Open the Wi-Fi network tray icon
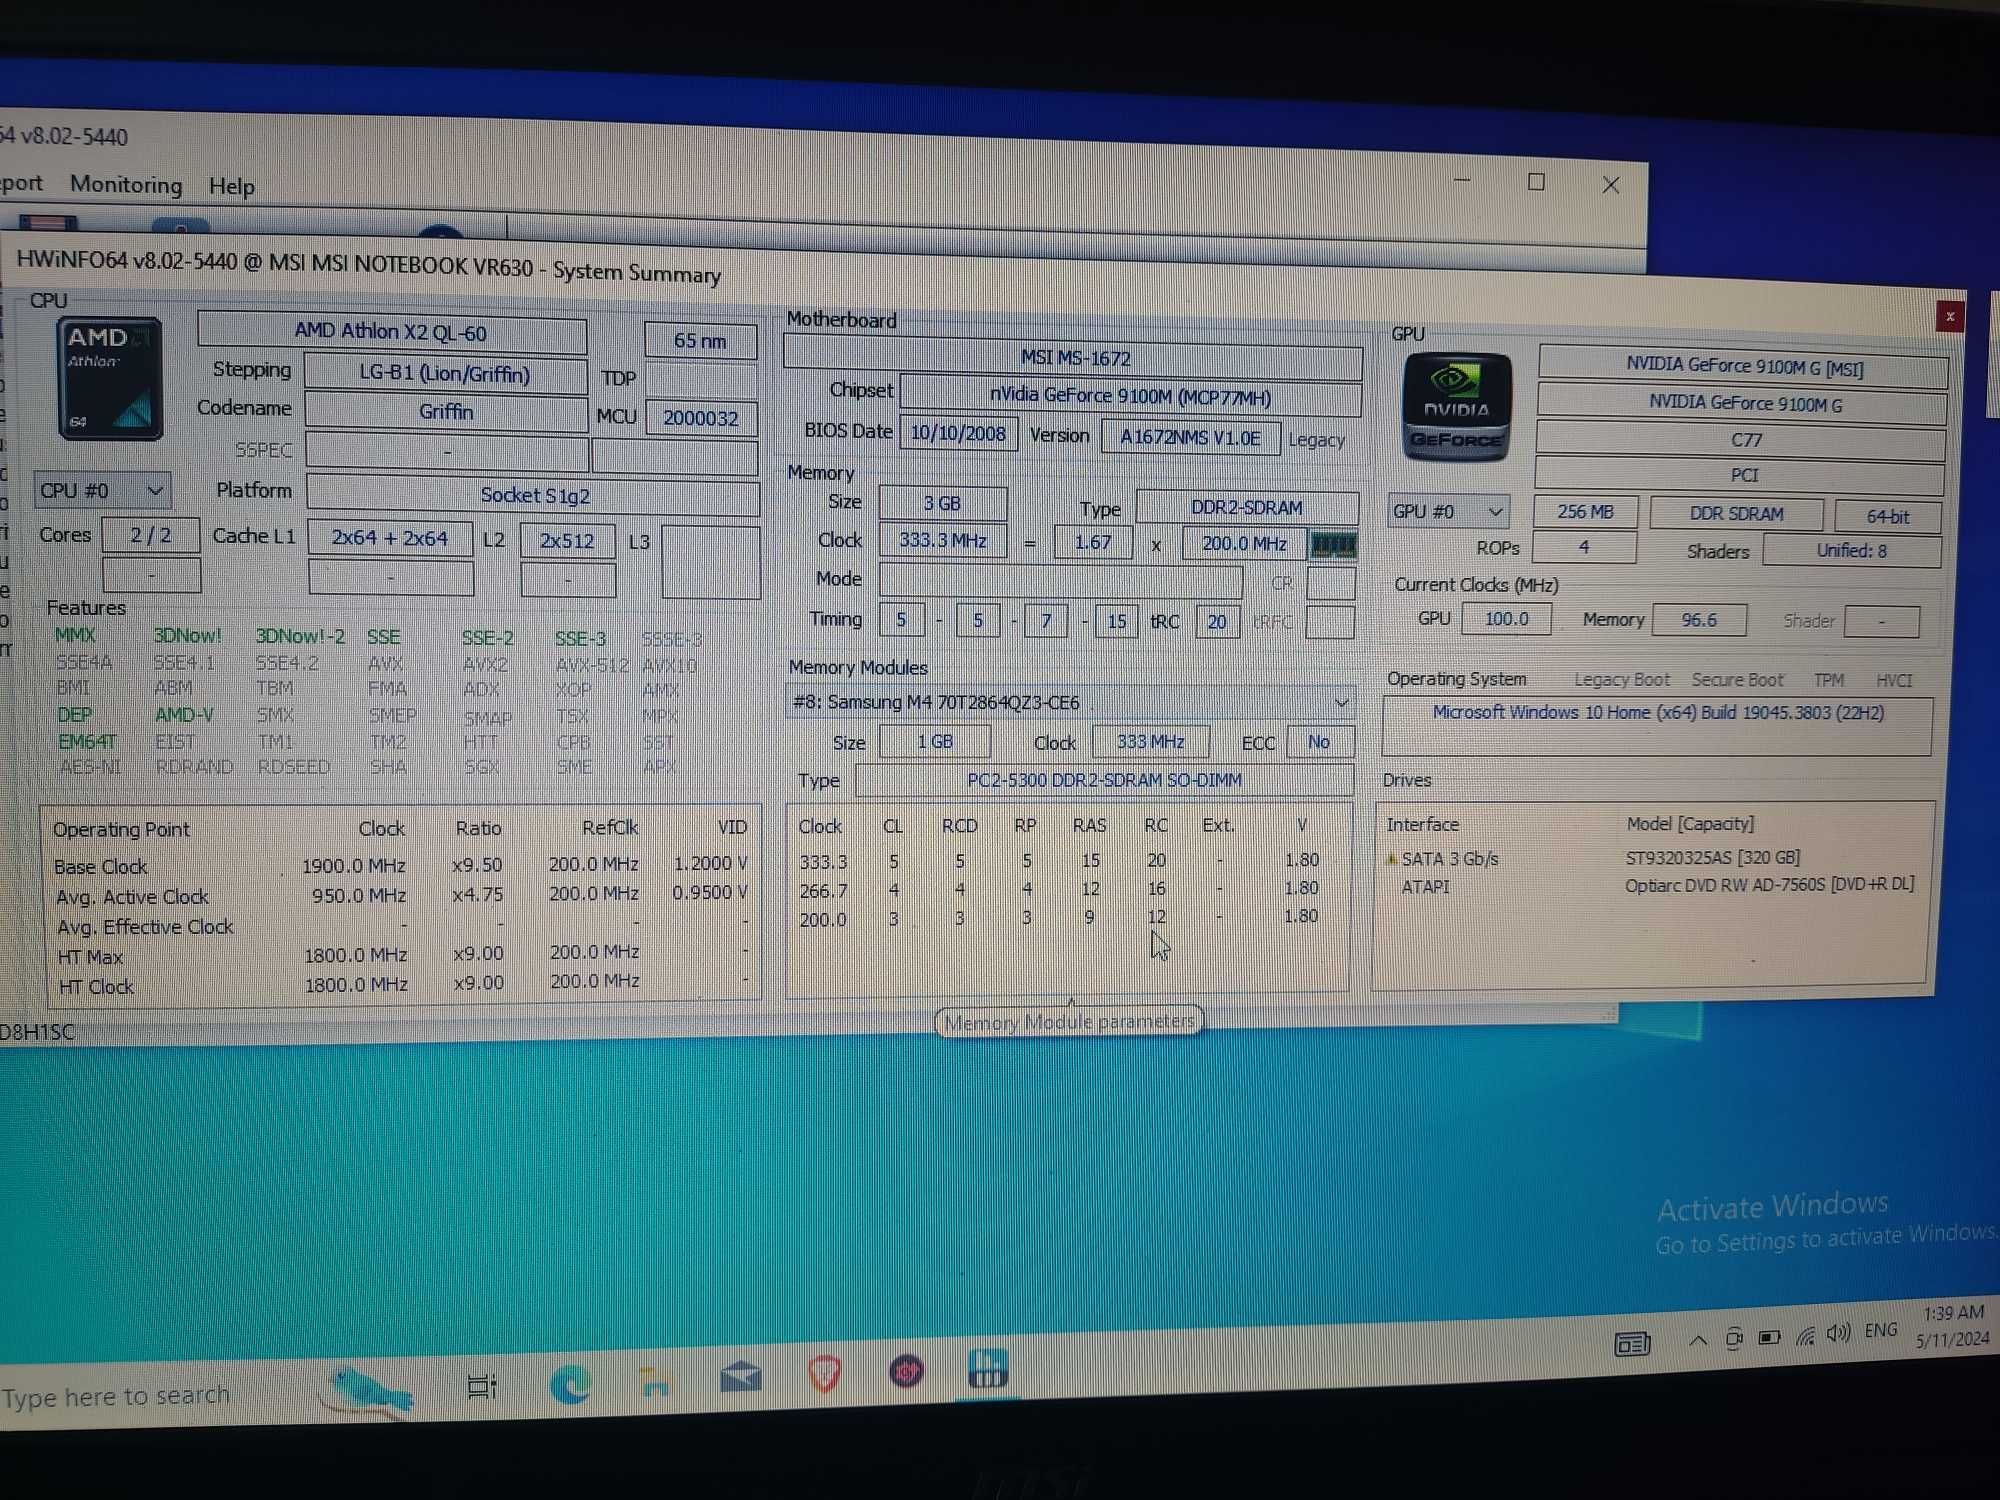The width and height of the screenshot is (2000, 1500). point(1805,1335)
